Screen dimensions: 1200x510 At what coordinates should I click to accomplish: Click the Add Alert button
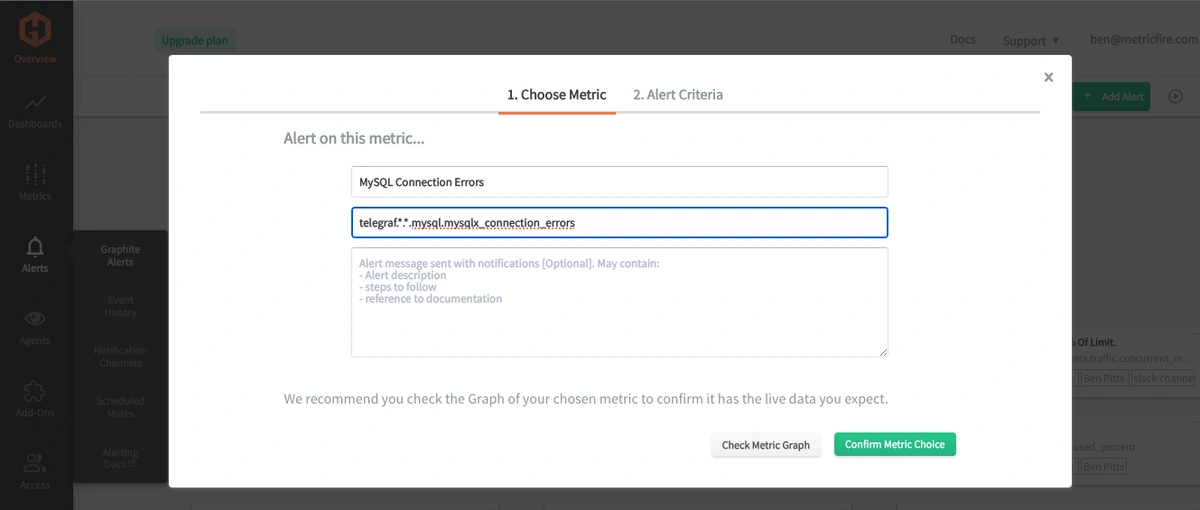coord(1112,97)
